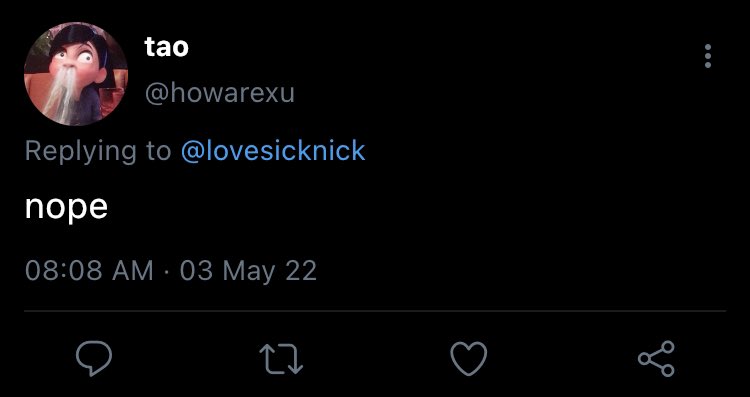The height and width of the screenshot is (397, 750).
Task: Click the @howarexu handle
Action: tap(220, 93)
